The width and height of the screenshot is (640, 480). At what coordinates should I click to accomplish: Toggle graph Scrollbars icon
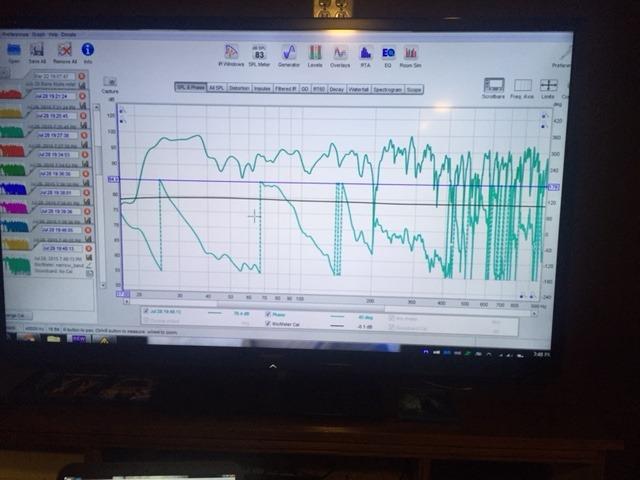click(494, 85)
